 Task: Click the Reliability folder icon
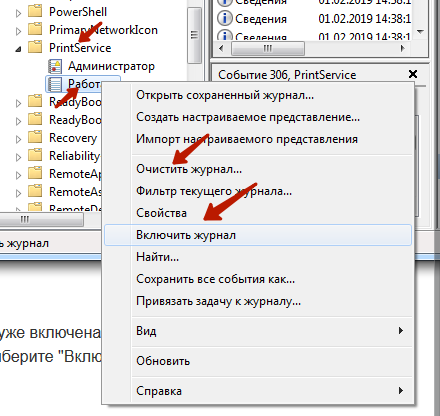[35, 155]
